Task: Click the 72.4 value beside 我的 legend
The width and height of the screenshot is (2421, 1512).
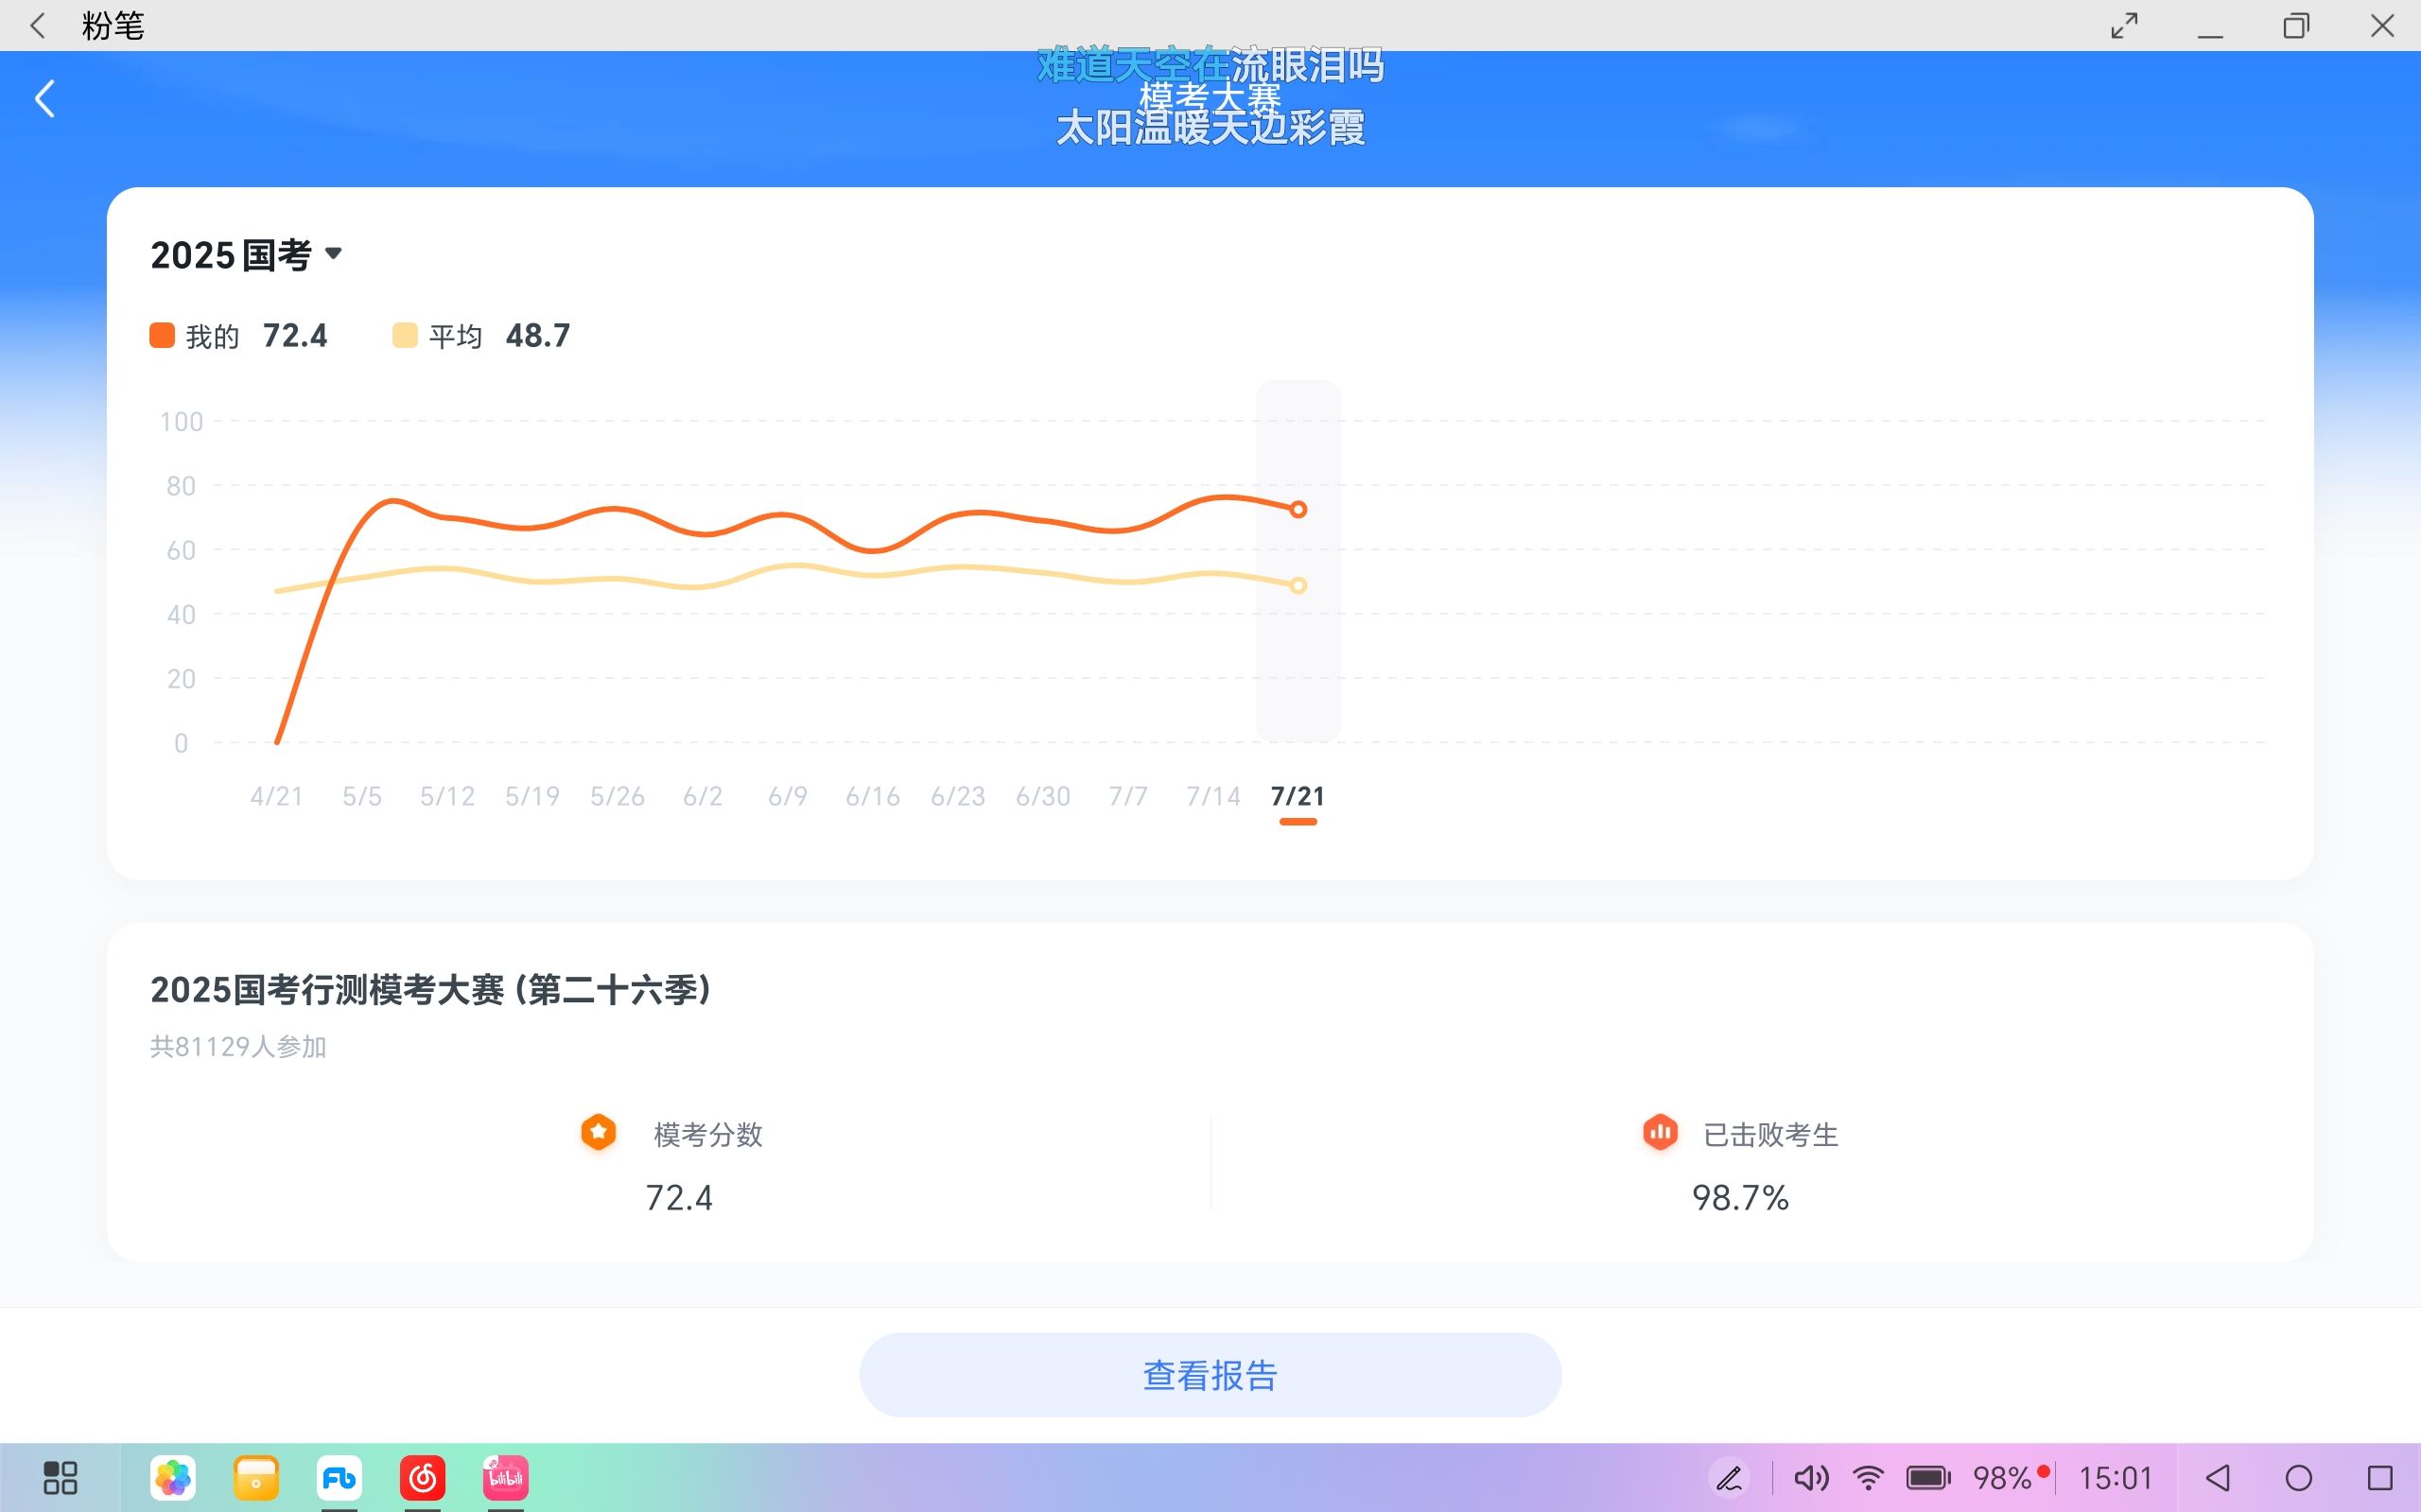Action: 295,335
